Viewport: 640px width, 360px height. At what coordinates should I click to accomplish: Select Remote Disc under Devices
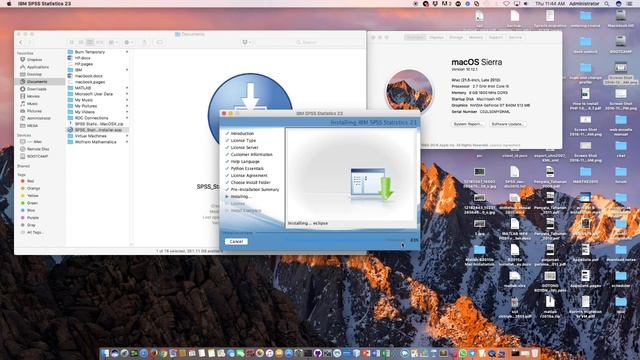tap(37, 149)
